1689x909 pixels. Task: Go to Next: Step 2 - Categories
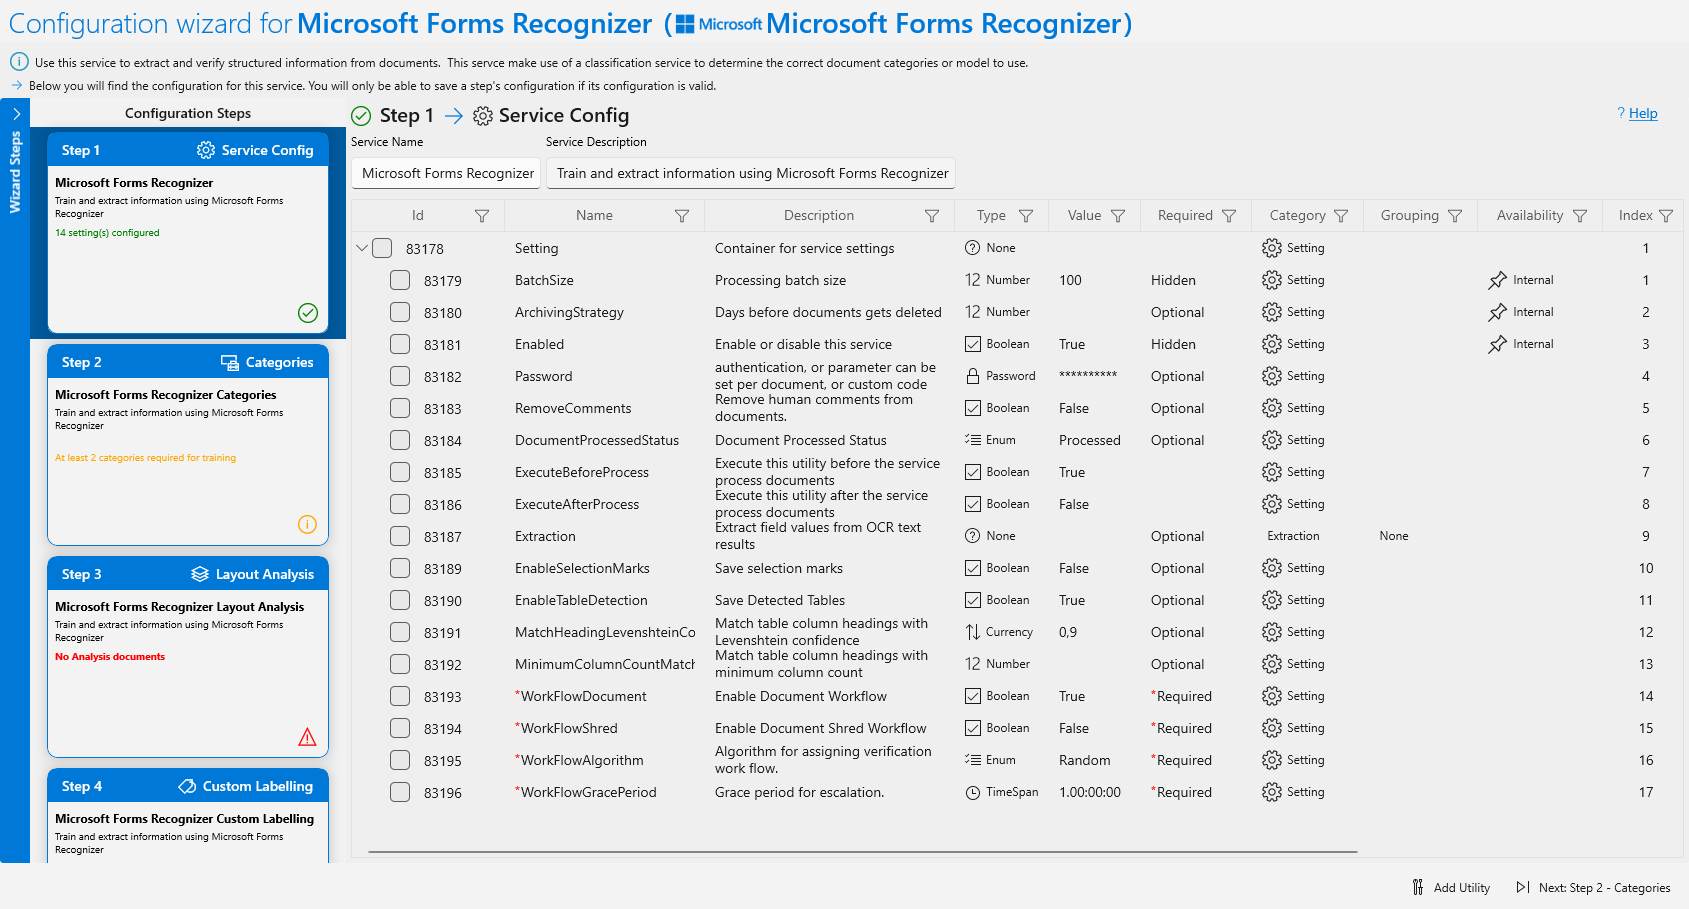1594,887
